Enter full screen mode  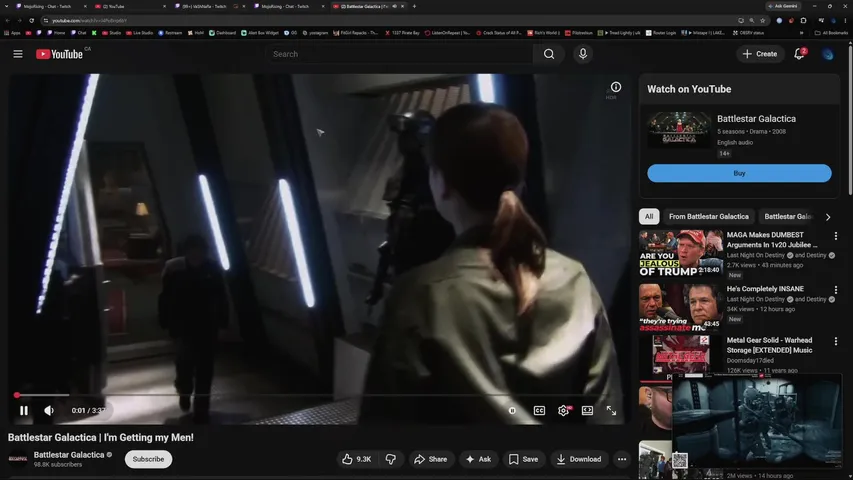coord(611,410)
